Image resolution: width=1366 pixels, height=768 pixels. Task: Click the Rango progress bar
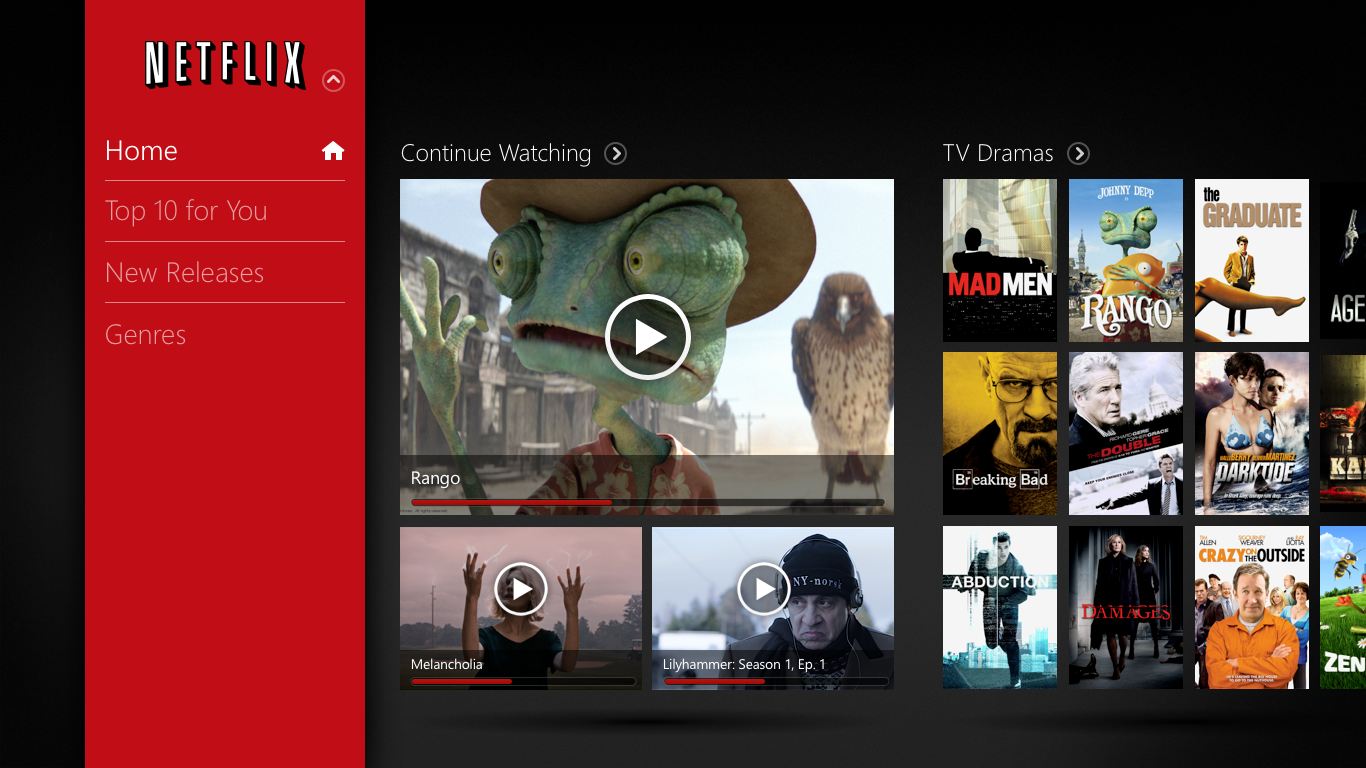[x=647, y=502]
